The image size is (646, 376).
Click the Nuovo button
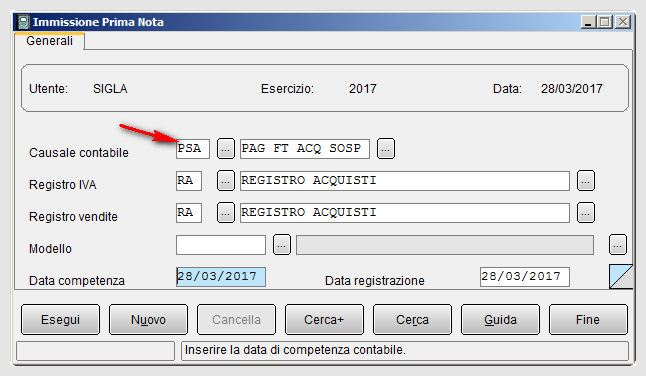point(148,320)
